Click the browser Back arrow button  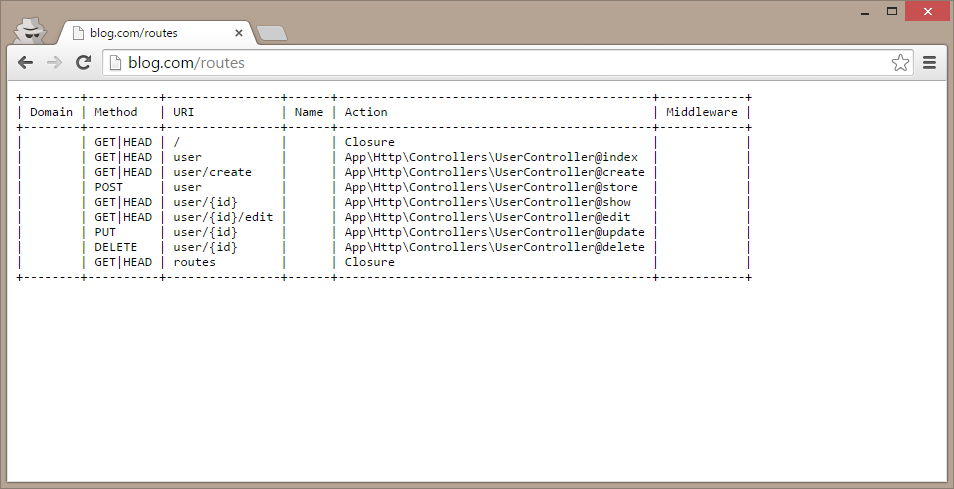pos(26,62)
